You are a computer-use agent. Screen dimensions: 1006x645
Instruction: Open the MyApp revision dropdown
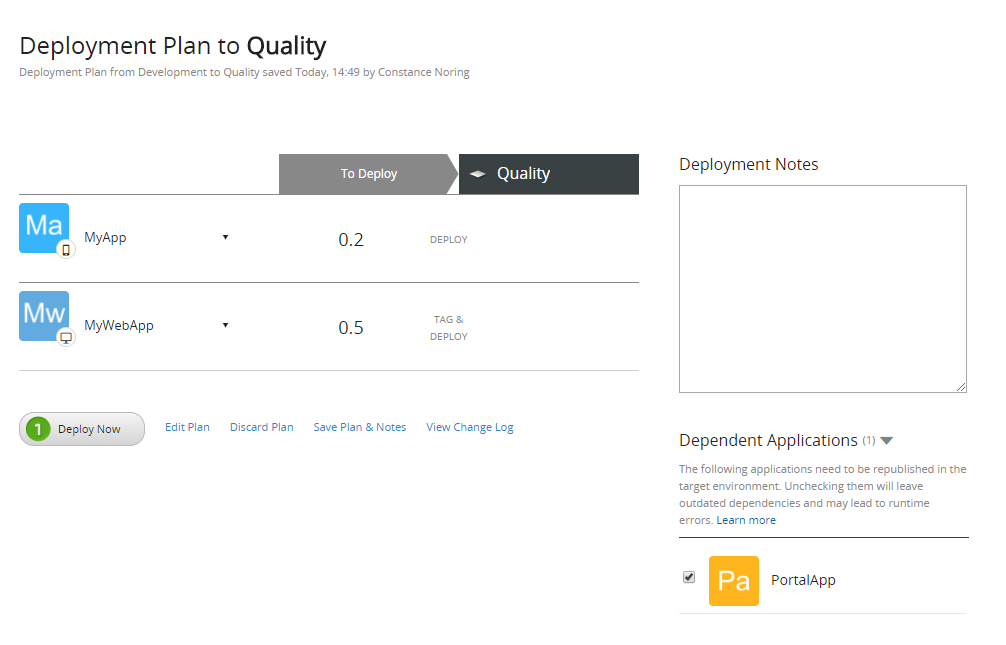click(x=225, y=237)
